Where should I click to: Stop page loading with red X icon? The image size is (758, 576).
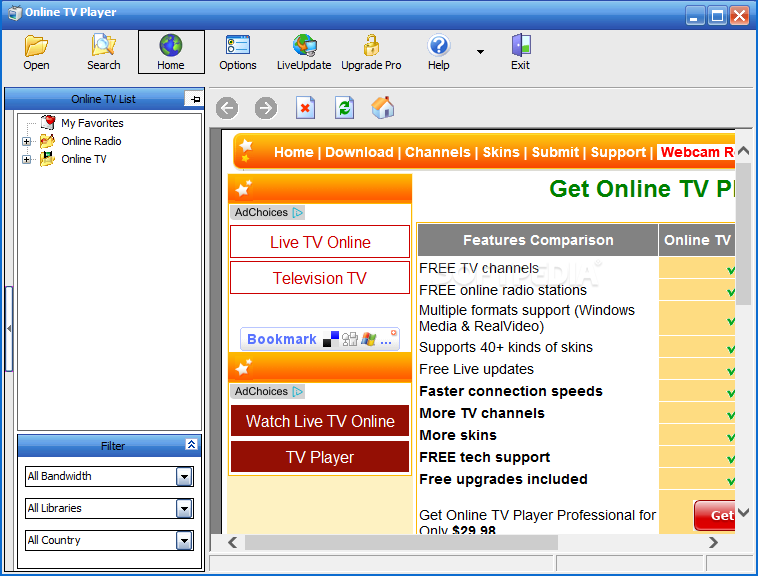click(x=305, y=108)
